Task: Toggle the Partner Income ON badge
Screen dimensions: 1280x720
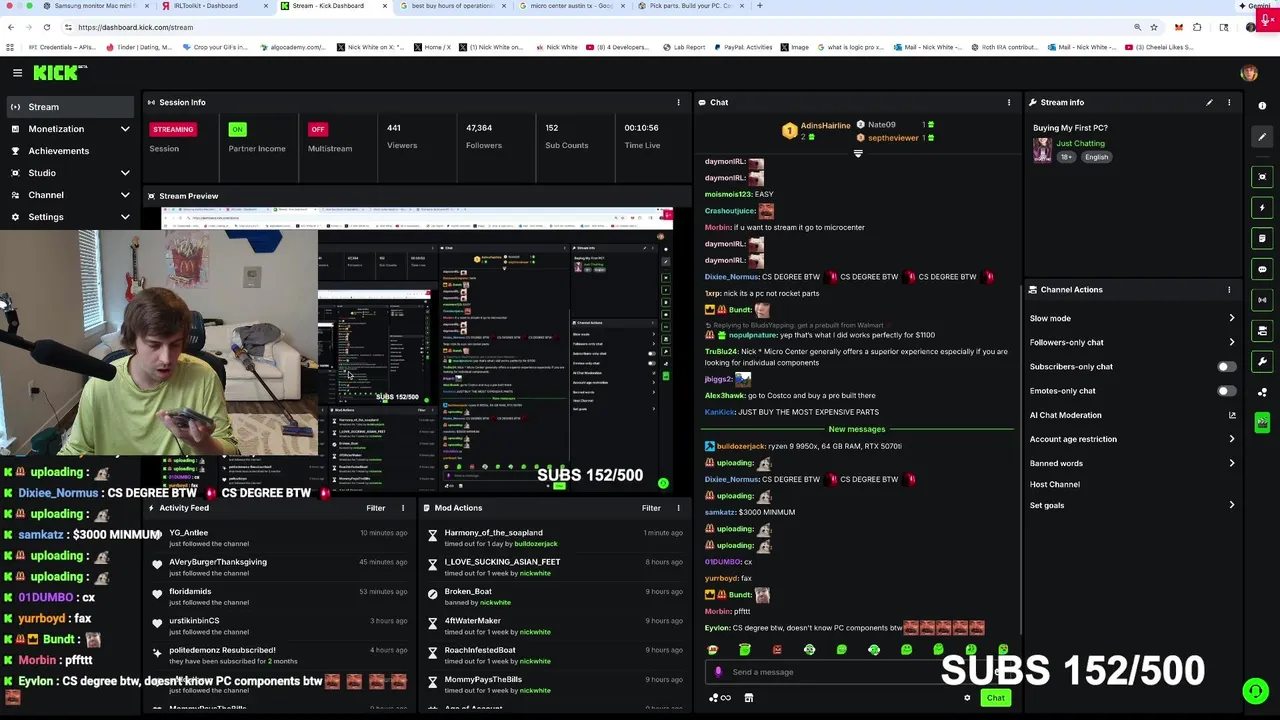Action: [237, 129]
